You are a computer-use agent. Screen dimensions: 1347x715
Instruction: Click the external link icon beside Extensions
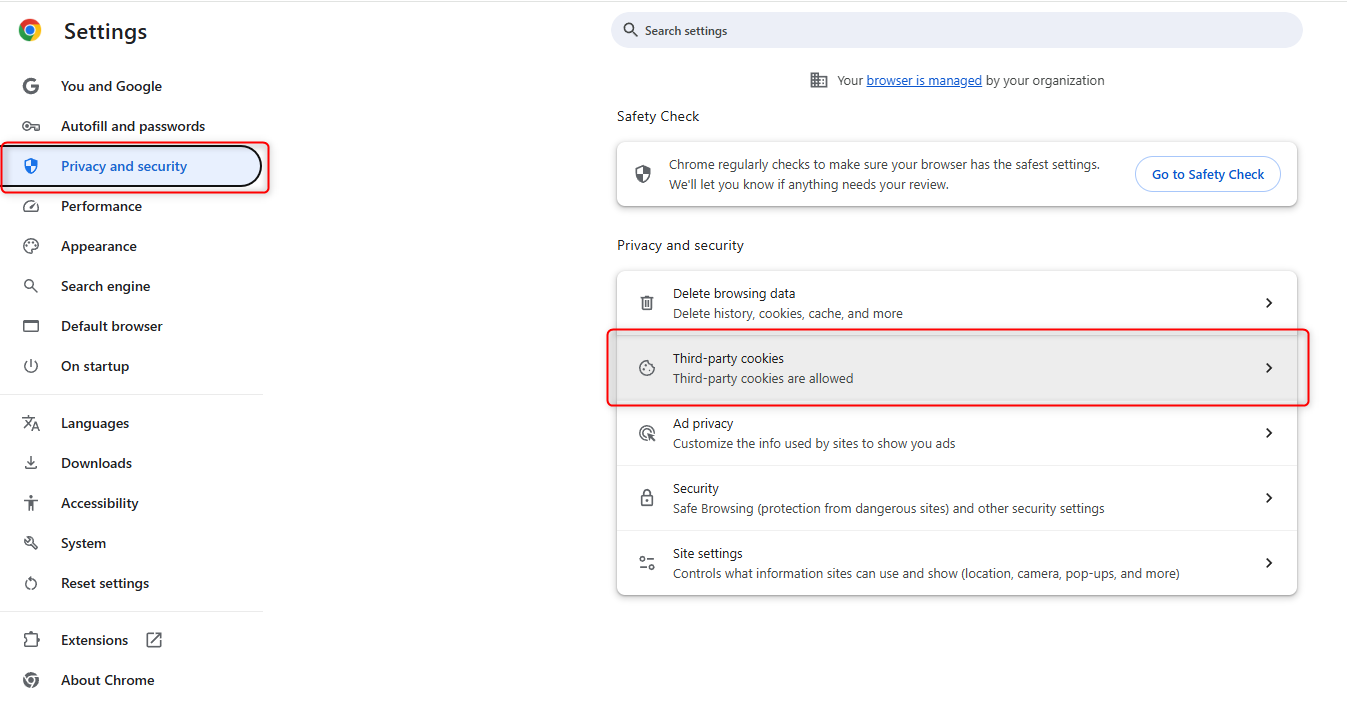[154, 640]
